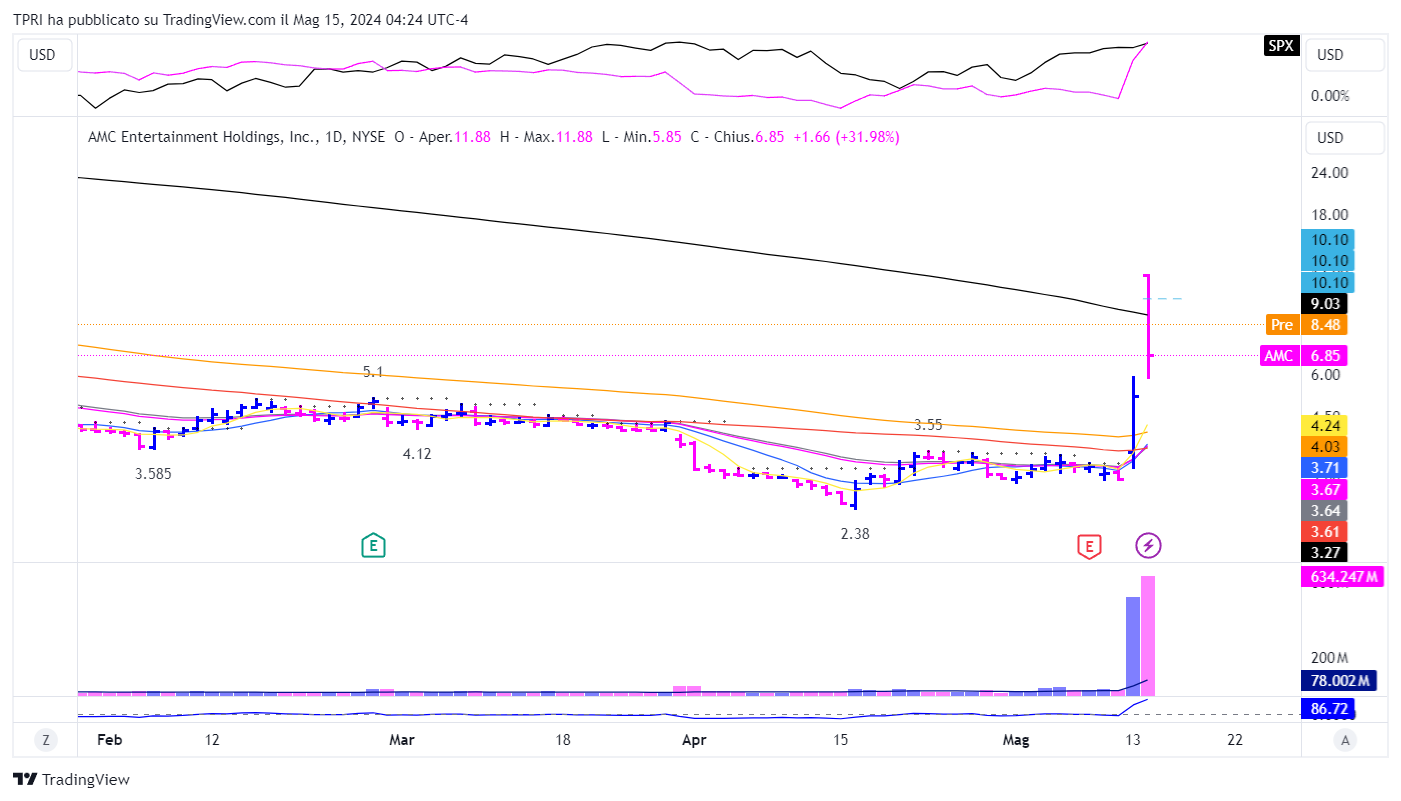Open USD dropdown beside the 24.00 price scale

(1345, 138)
